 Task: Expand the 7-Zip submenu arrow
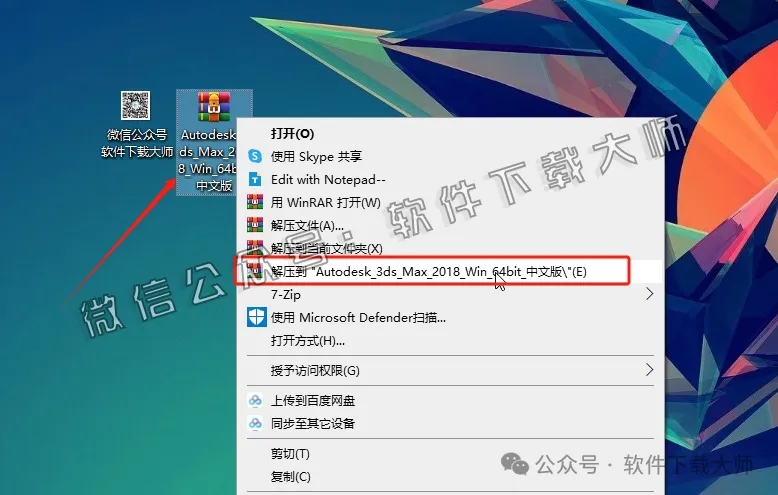click(x=649, y=294)
